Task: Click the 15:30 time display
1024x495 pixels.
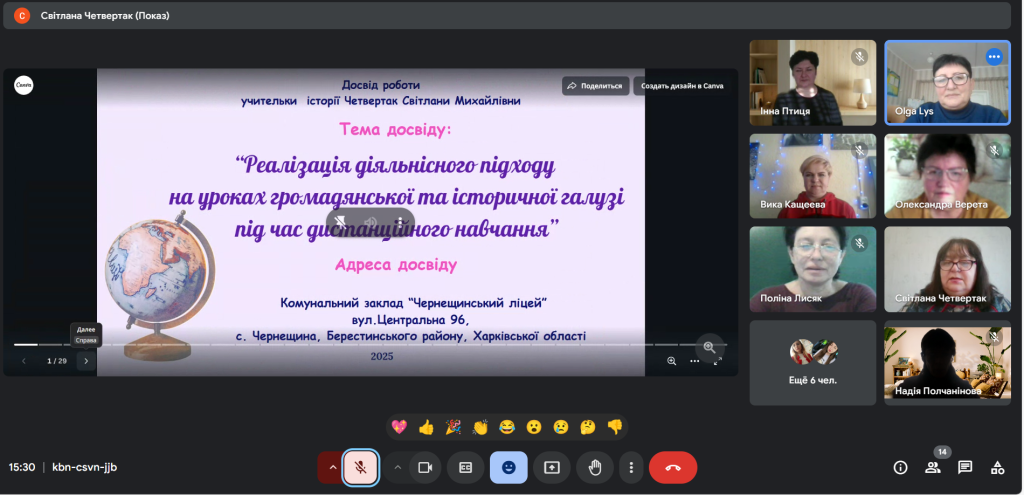Action: pyautogui.click(x=22, y=467)
